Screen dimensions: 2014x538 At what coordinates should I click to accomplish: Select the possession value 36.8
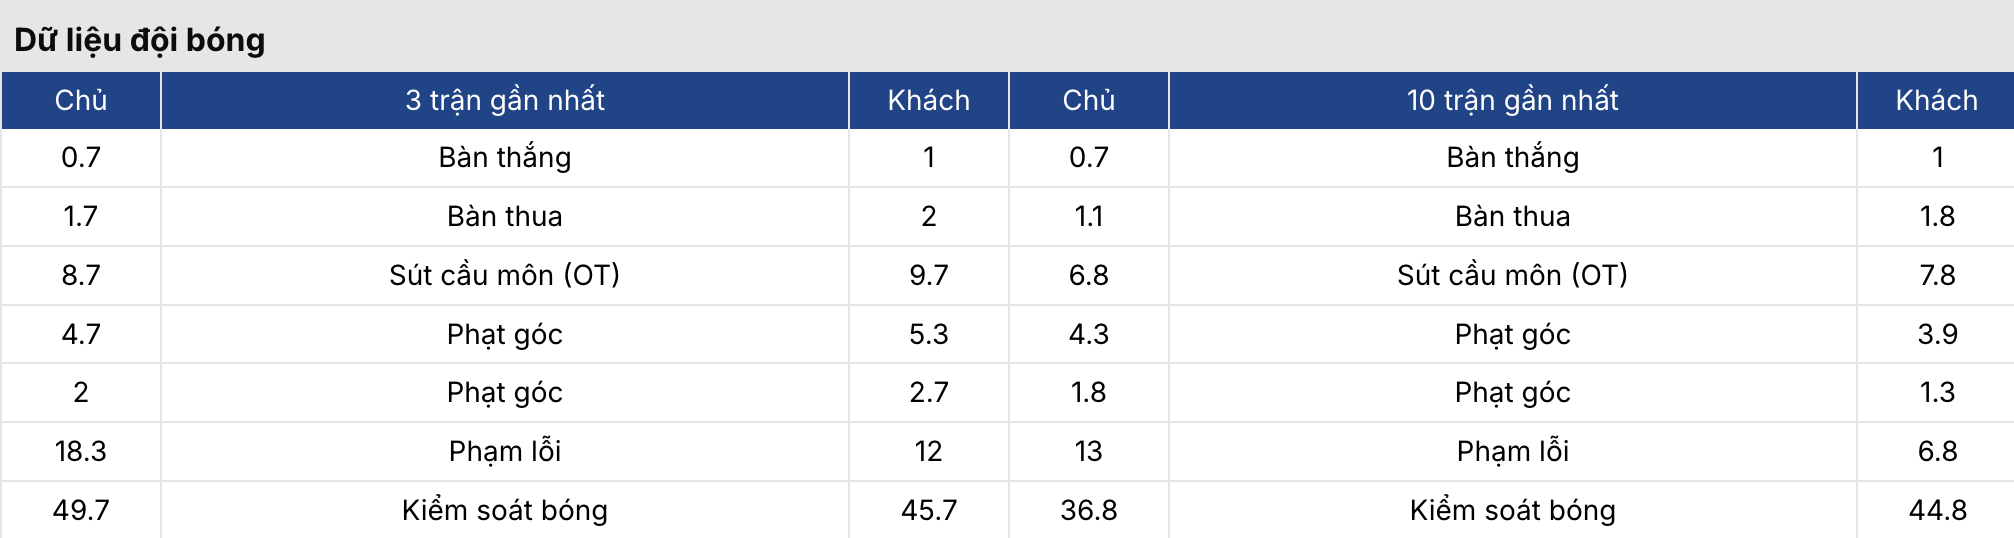pos(1088,510)
